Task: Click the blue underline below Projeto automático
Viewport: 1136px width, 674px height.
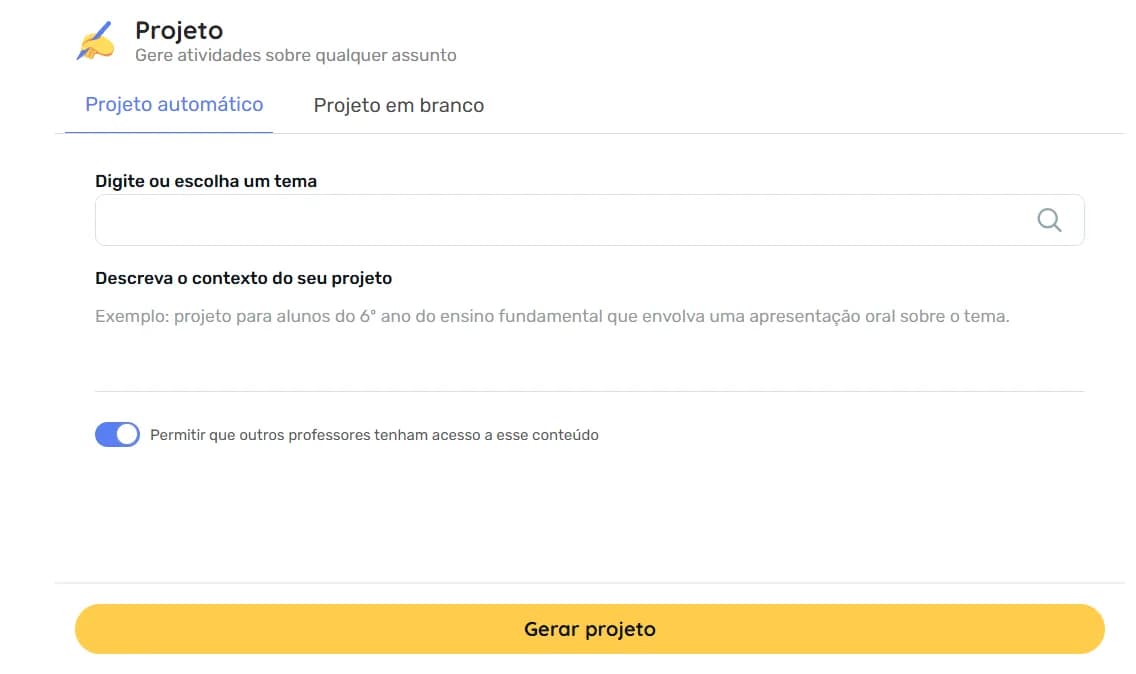Action: tap(169, 132)
